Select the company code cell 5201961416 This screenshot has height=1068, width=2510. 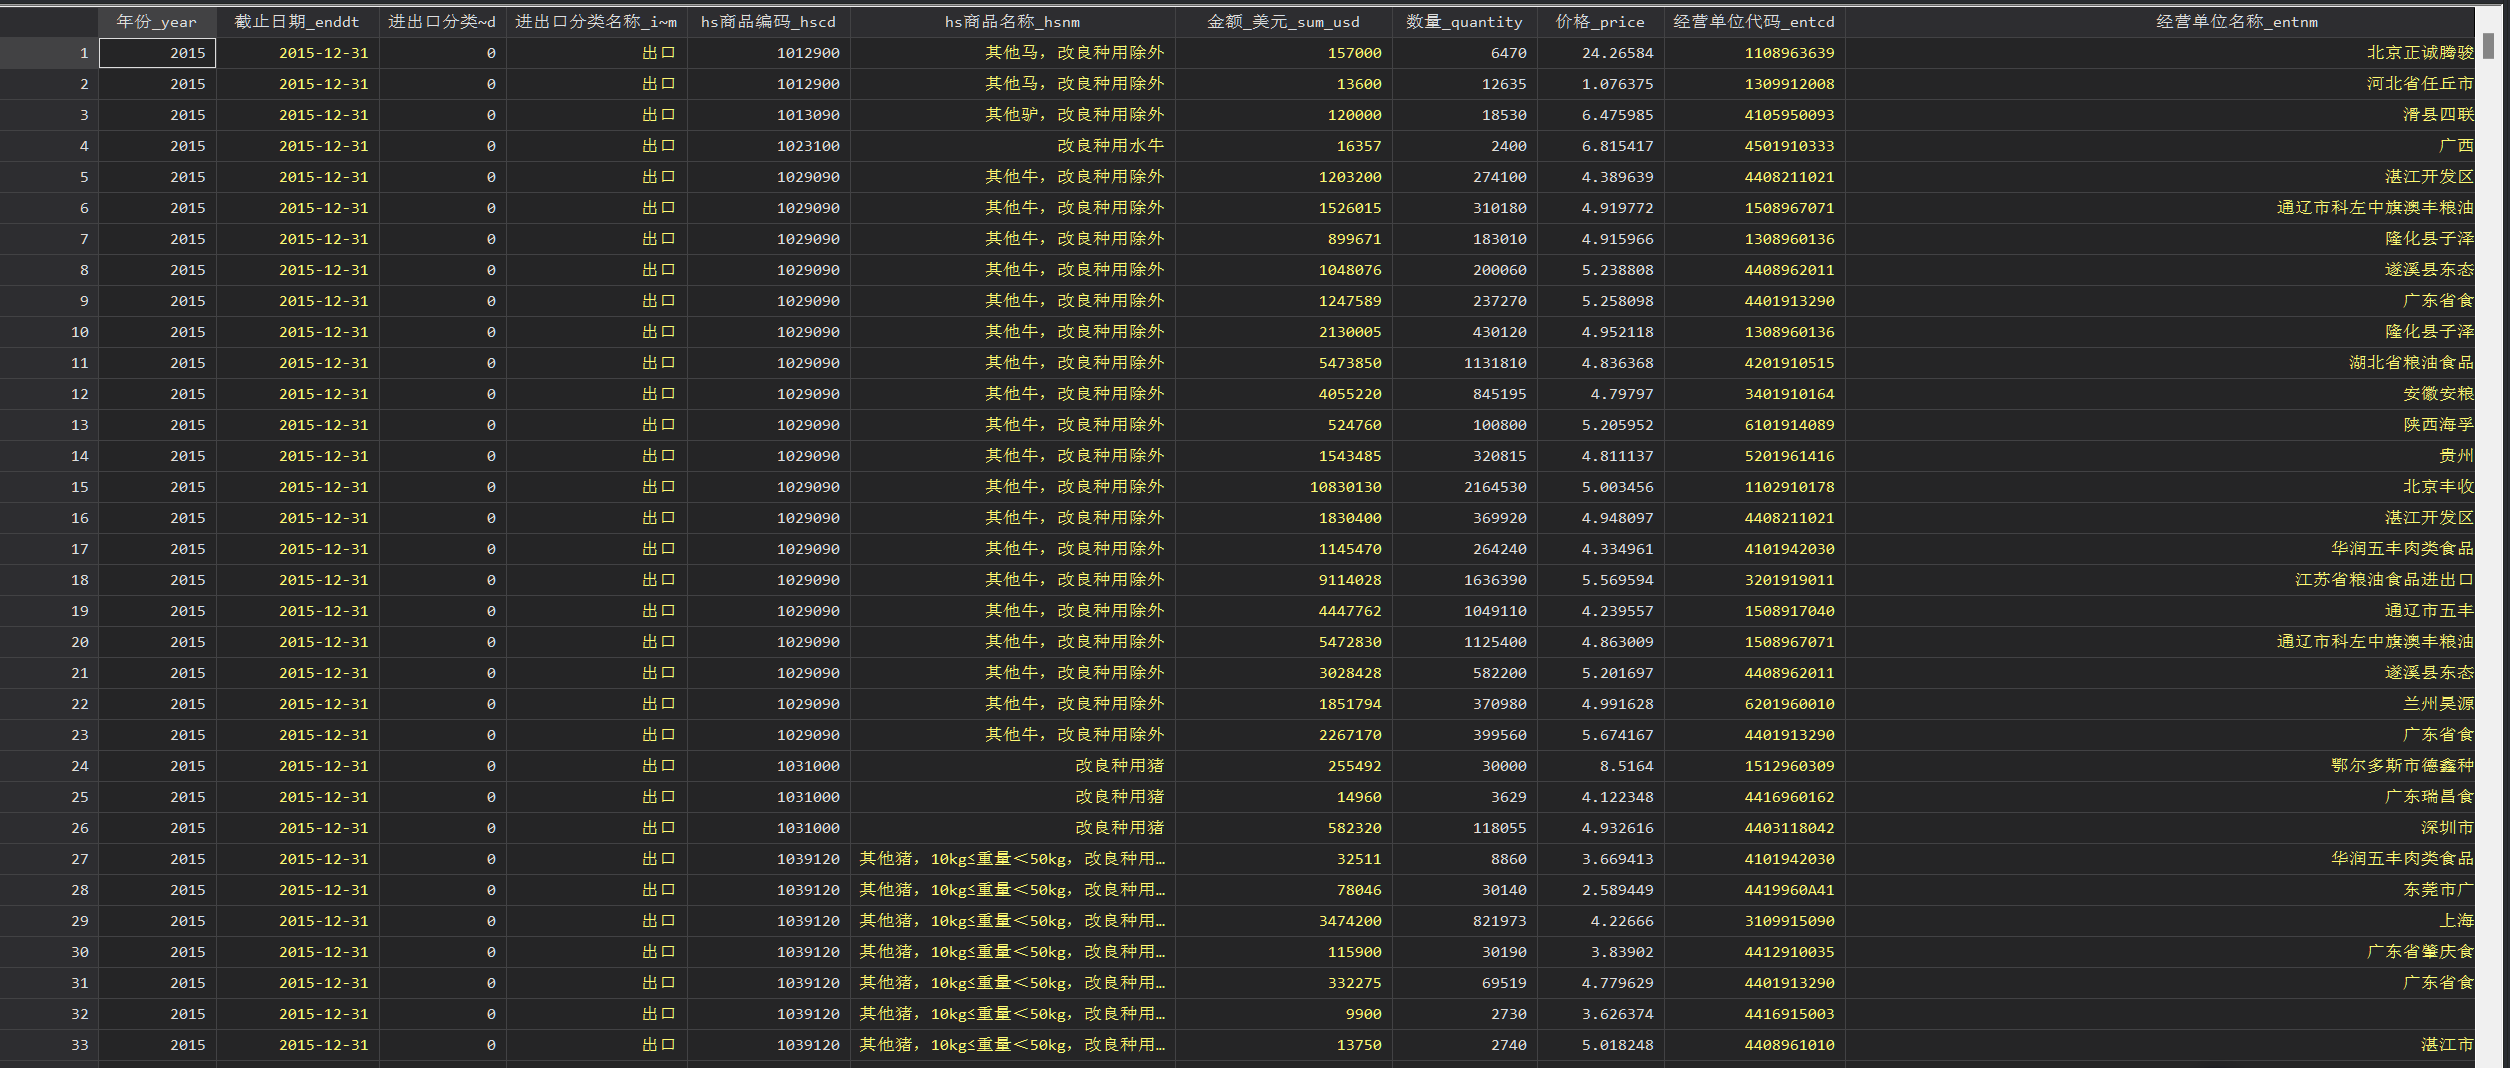point(1754,456)
